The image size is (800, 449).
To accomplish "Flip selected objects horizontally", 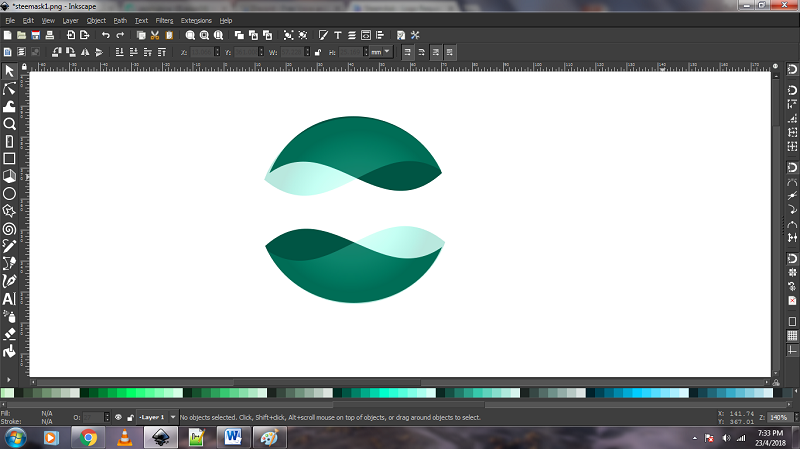I will tap(85, 52).
